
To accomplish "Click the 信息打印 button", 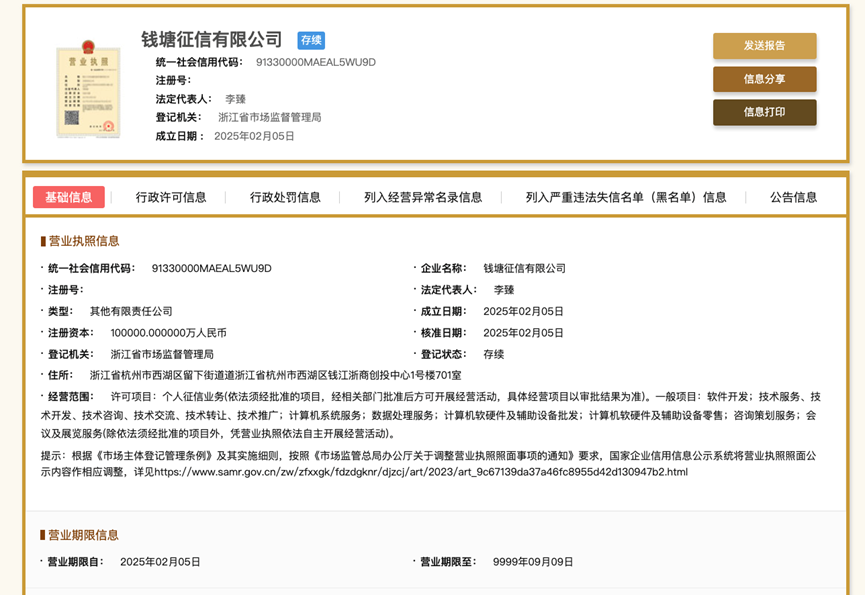I will coord(764,112).
